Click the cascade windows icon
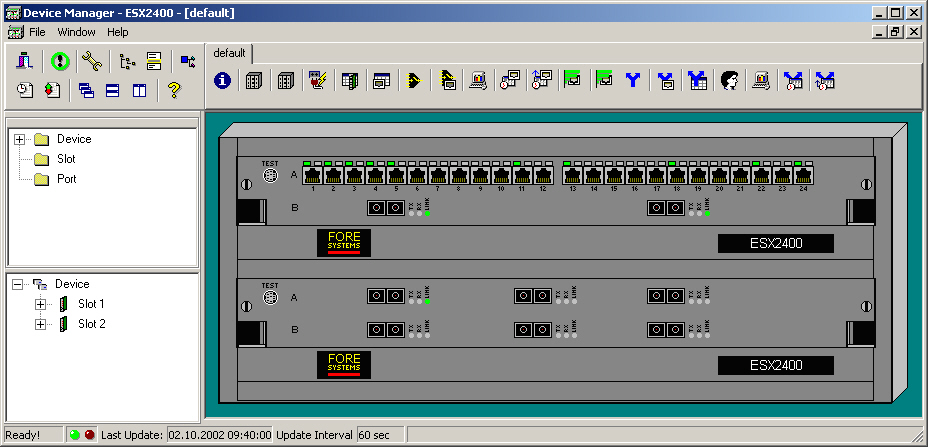The width and height of the screenshot is (928, 447). 86,91
